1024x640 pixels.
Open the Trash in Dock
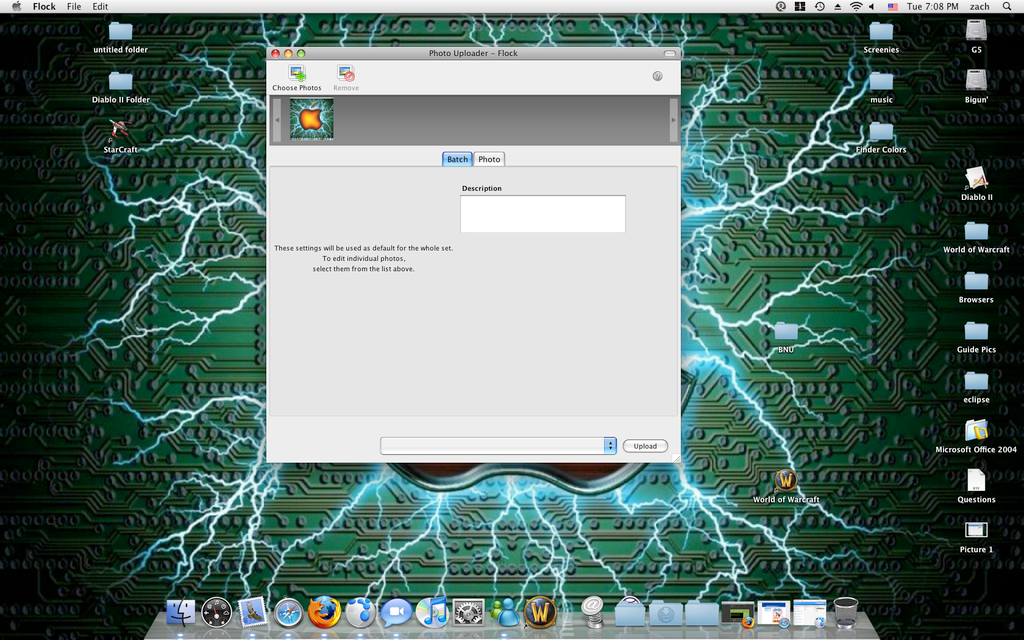tap(846, 613)
